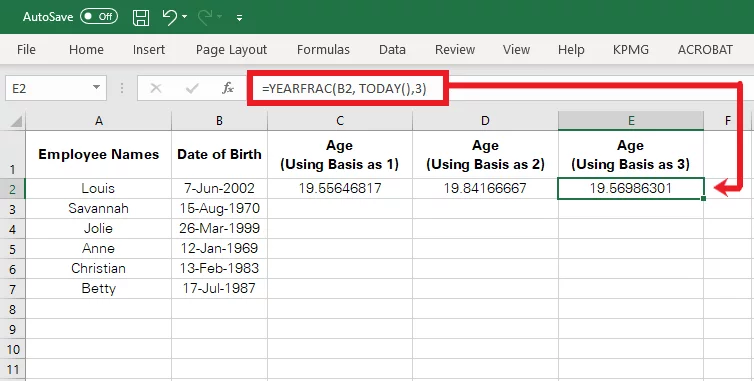Select column F header
The width and height of the screenshot is (754, 381).
click(728, 121)
